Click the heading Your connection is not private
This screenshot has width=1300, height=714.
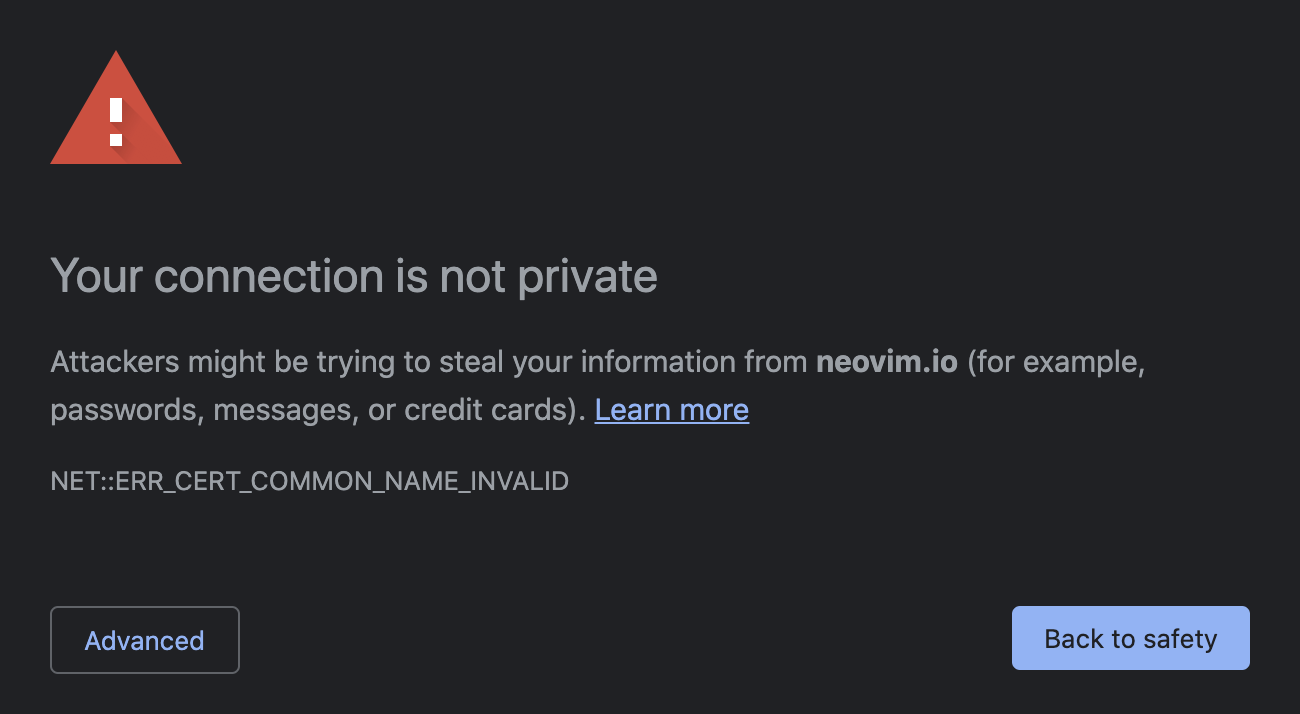coord(354,276)
